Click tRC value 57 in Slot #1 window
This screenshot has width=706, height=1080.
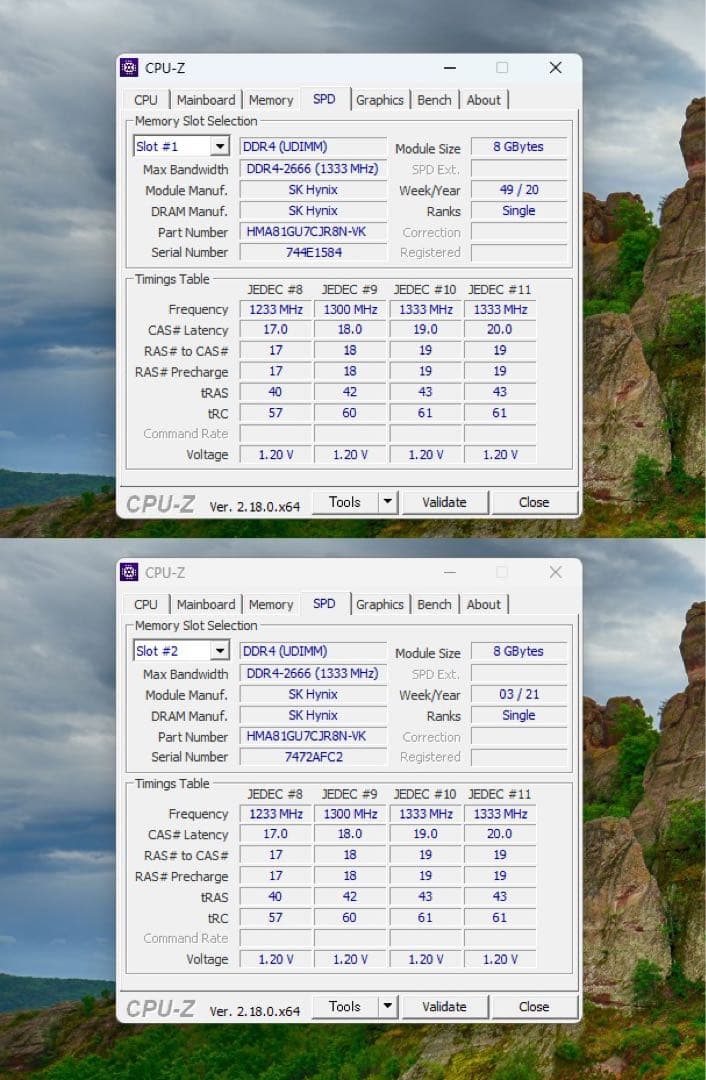[x=276, y=413]
